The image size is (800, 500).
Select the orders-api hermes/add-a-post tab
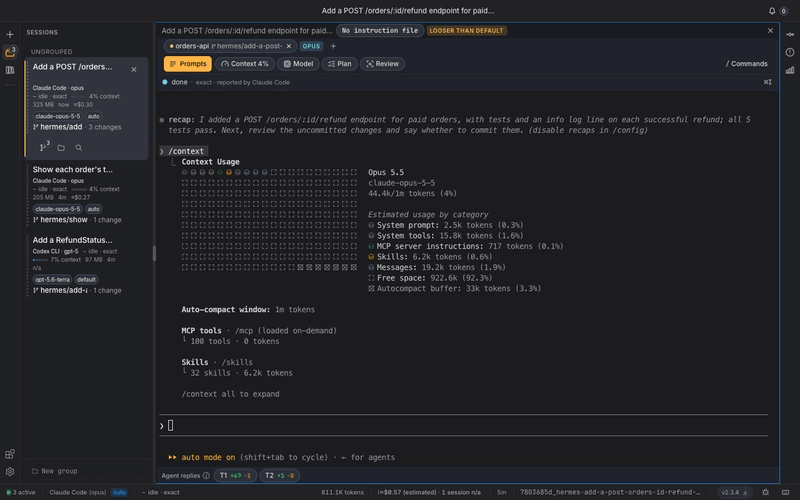(x=228, y=46)
